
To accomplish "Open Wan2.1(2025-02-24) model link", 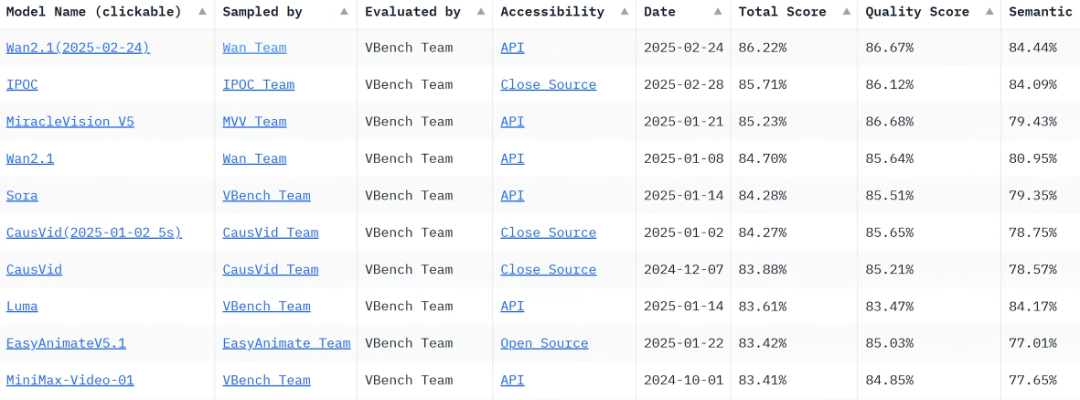I will 78,48.
